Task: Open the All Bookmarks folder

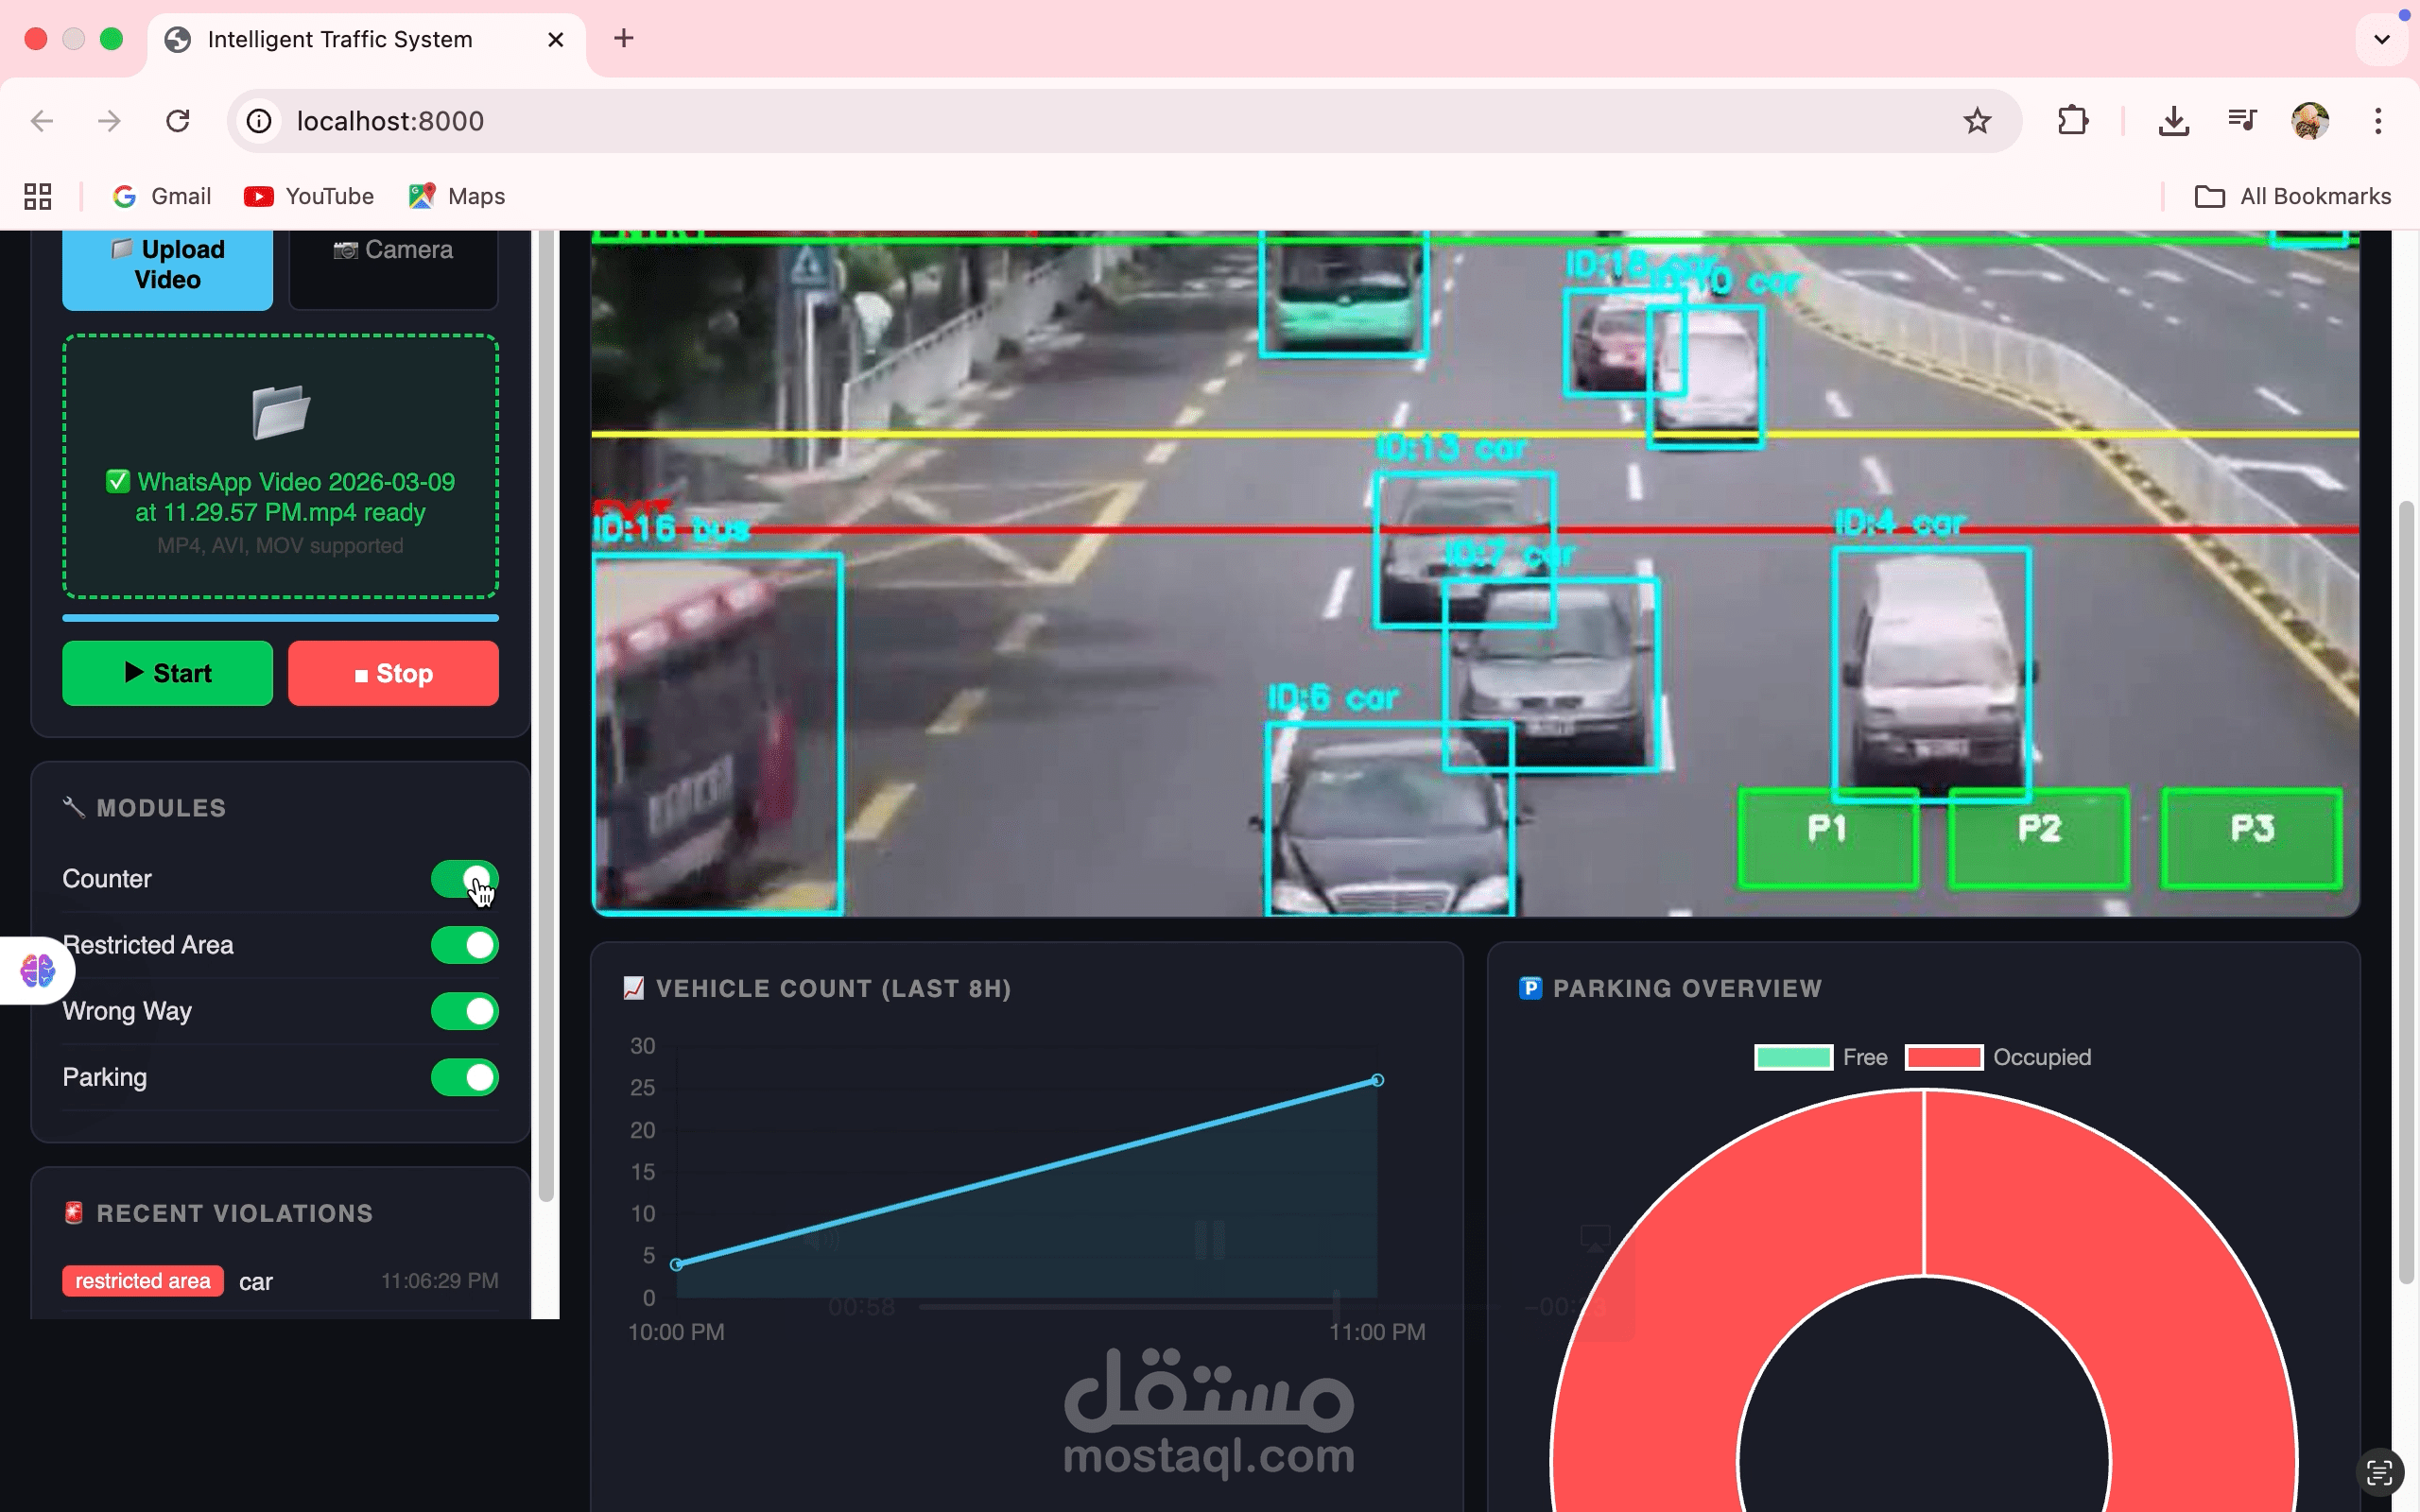Action: 2292,196
